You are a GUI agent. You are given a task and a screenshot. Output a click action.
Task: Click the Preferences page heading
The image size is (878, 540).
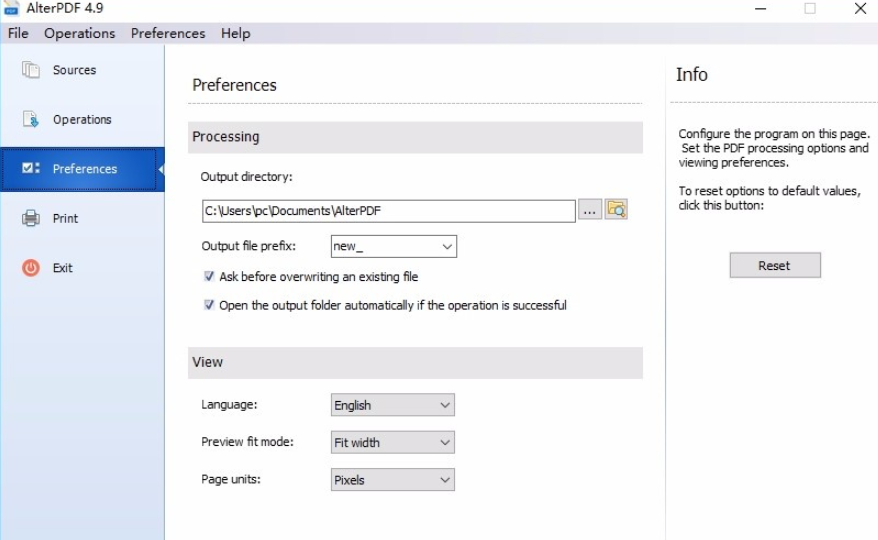(234, 85)
